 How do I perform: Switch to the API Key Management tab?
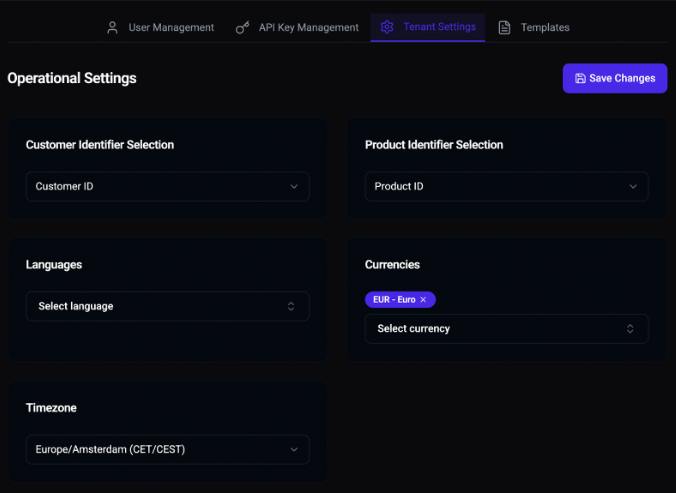pyautogui.click(x=308, y=27)
